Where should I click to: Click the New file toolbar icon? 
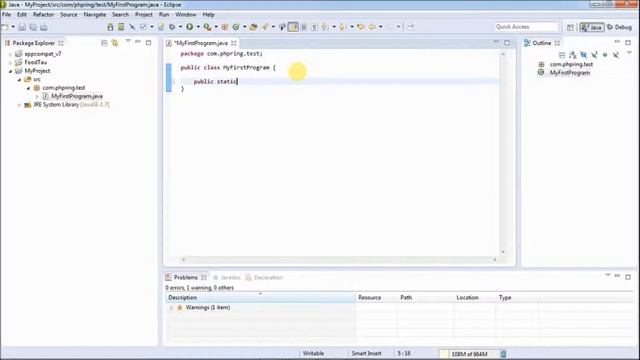coord(5,27)
